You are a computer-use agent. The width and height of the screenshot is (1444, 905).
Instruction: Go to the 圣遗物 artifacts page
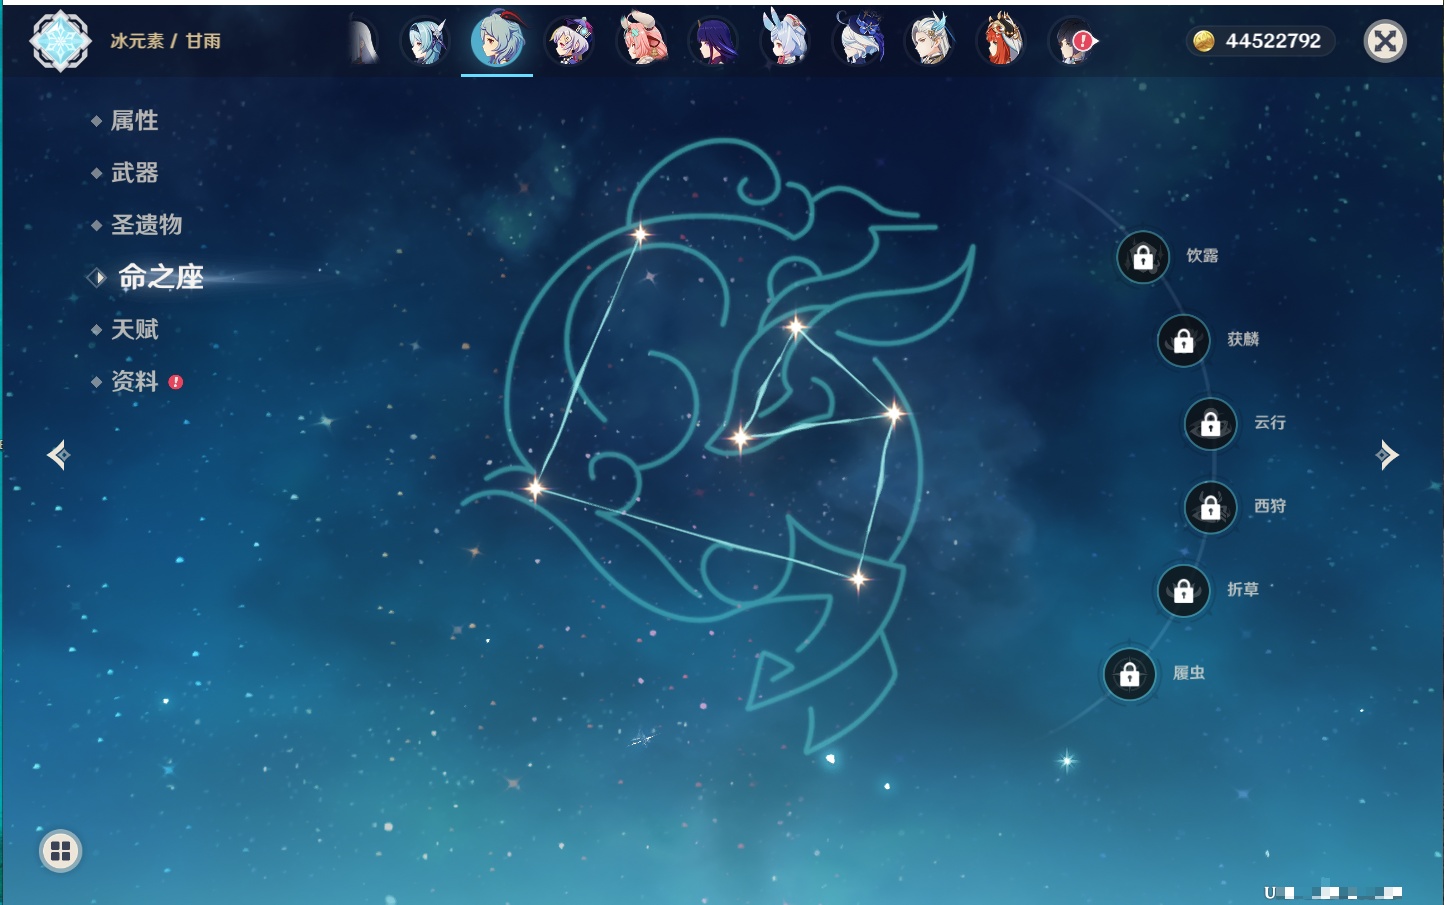(146, 225)
